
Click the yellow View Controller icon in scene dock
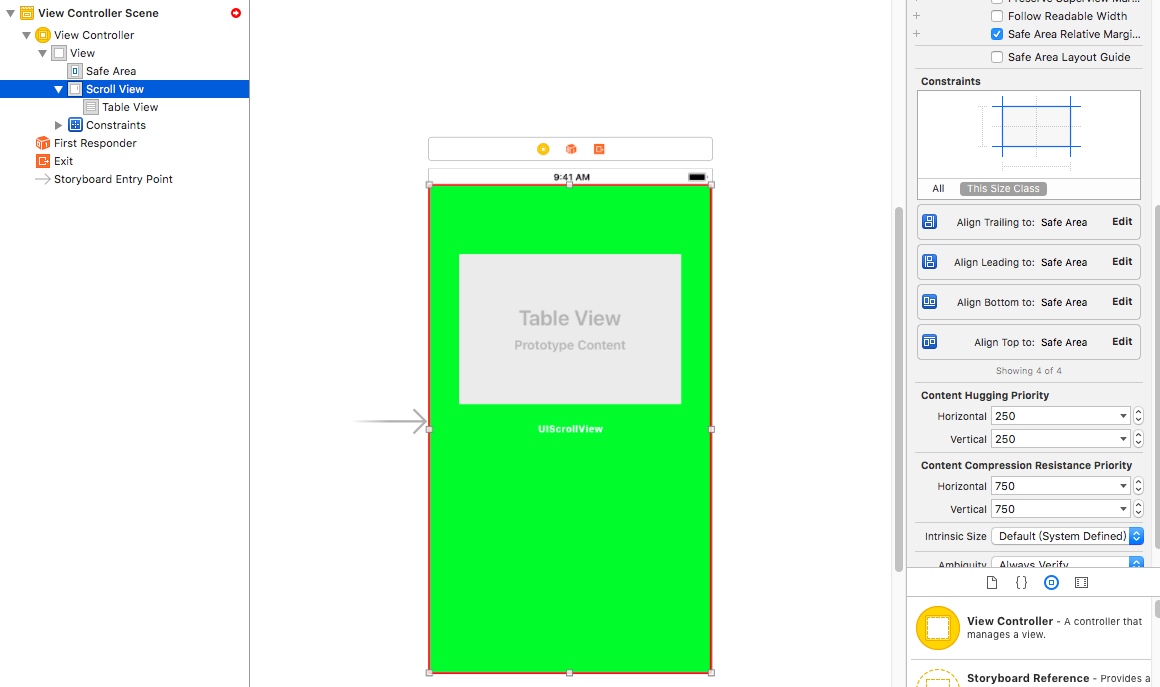[x=543, y=149]
